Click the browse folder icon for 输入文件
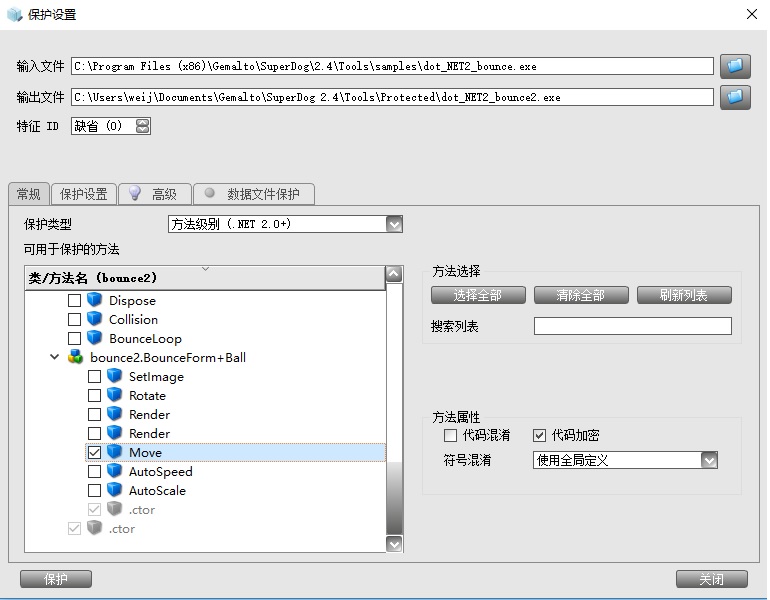 click(x=736, y=66)
